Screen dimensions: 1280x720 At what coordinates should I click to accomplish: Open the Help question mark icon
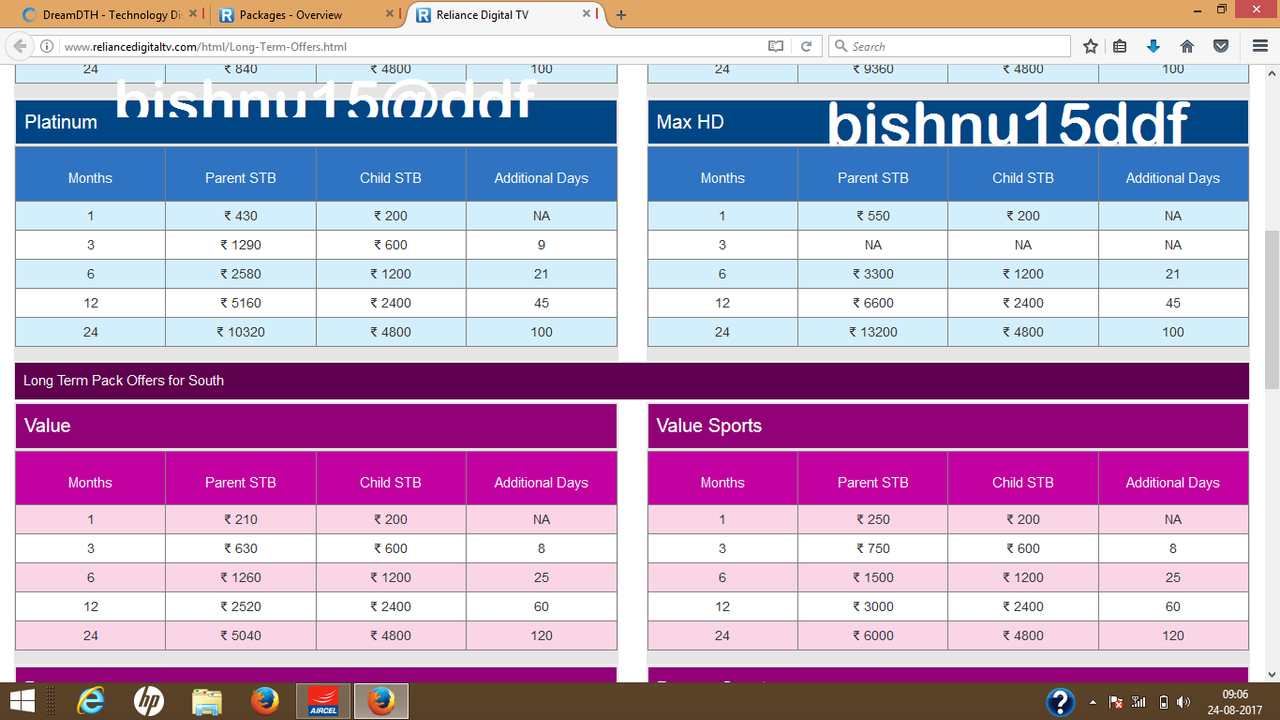[1060, 701]
